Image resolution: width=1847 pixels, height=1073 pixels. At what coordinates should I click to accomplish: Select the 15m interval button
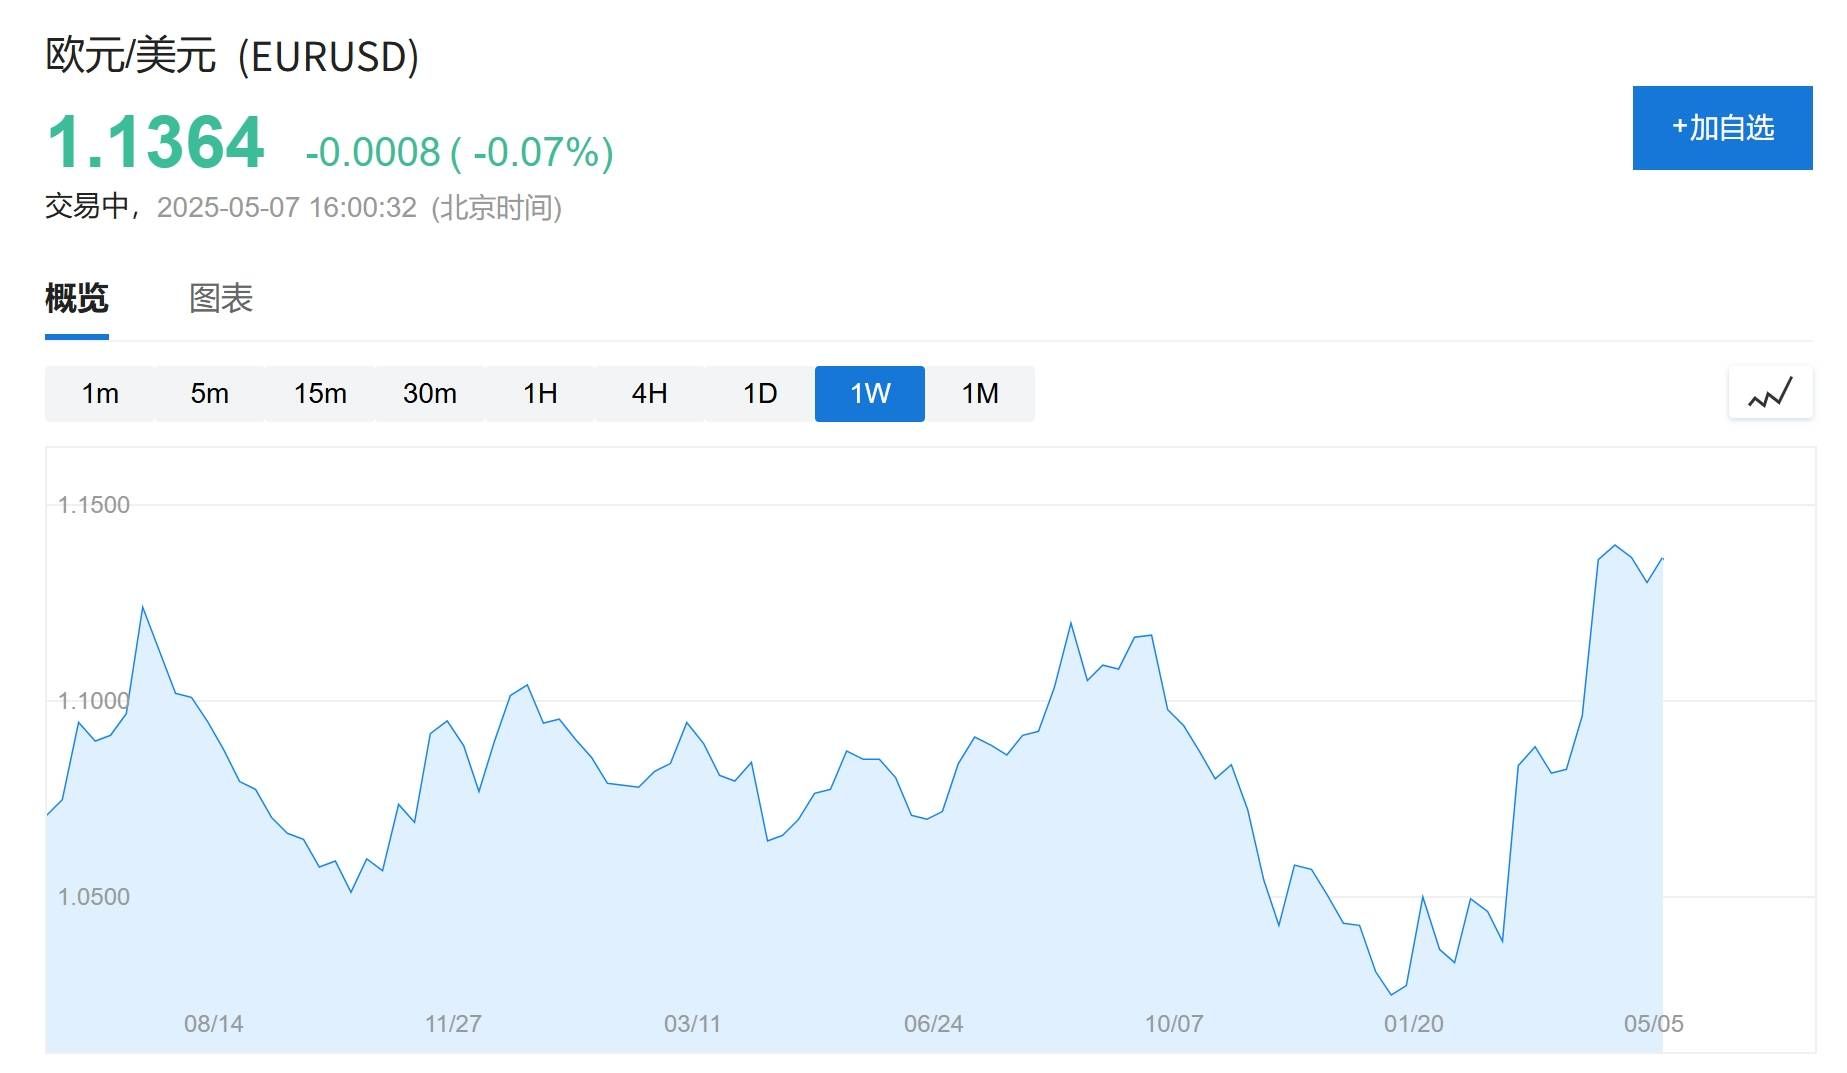(320, 394)
